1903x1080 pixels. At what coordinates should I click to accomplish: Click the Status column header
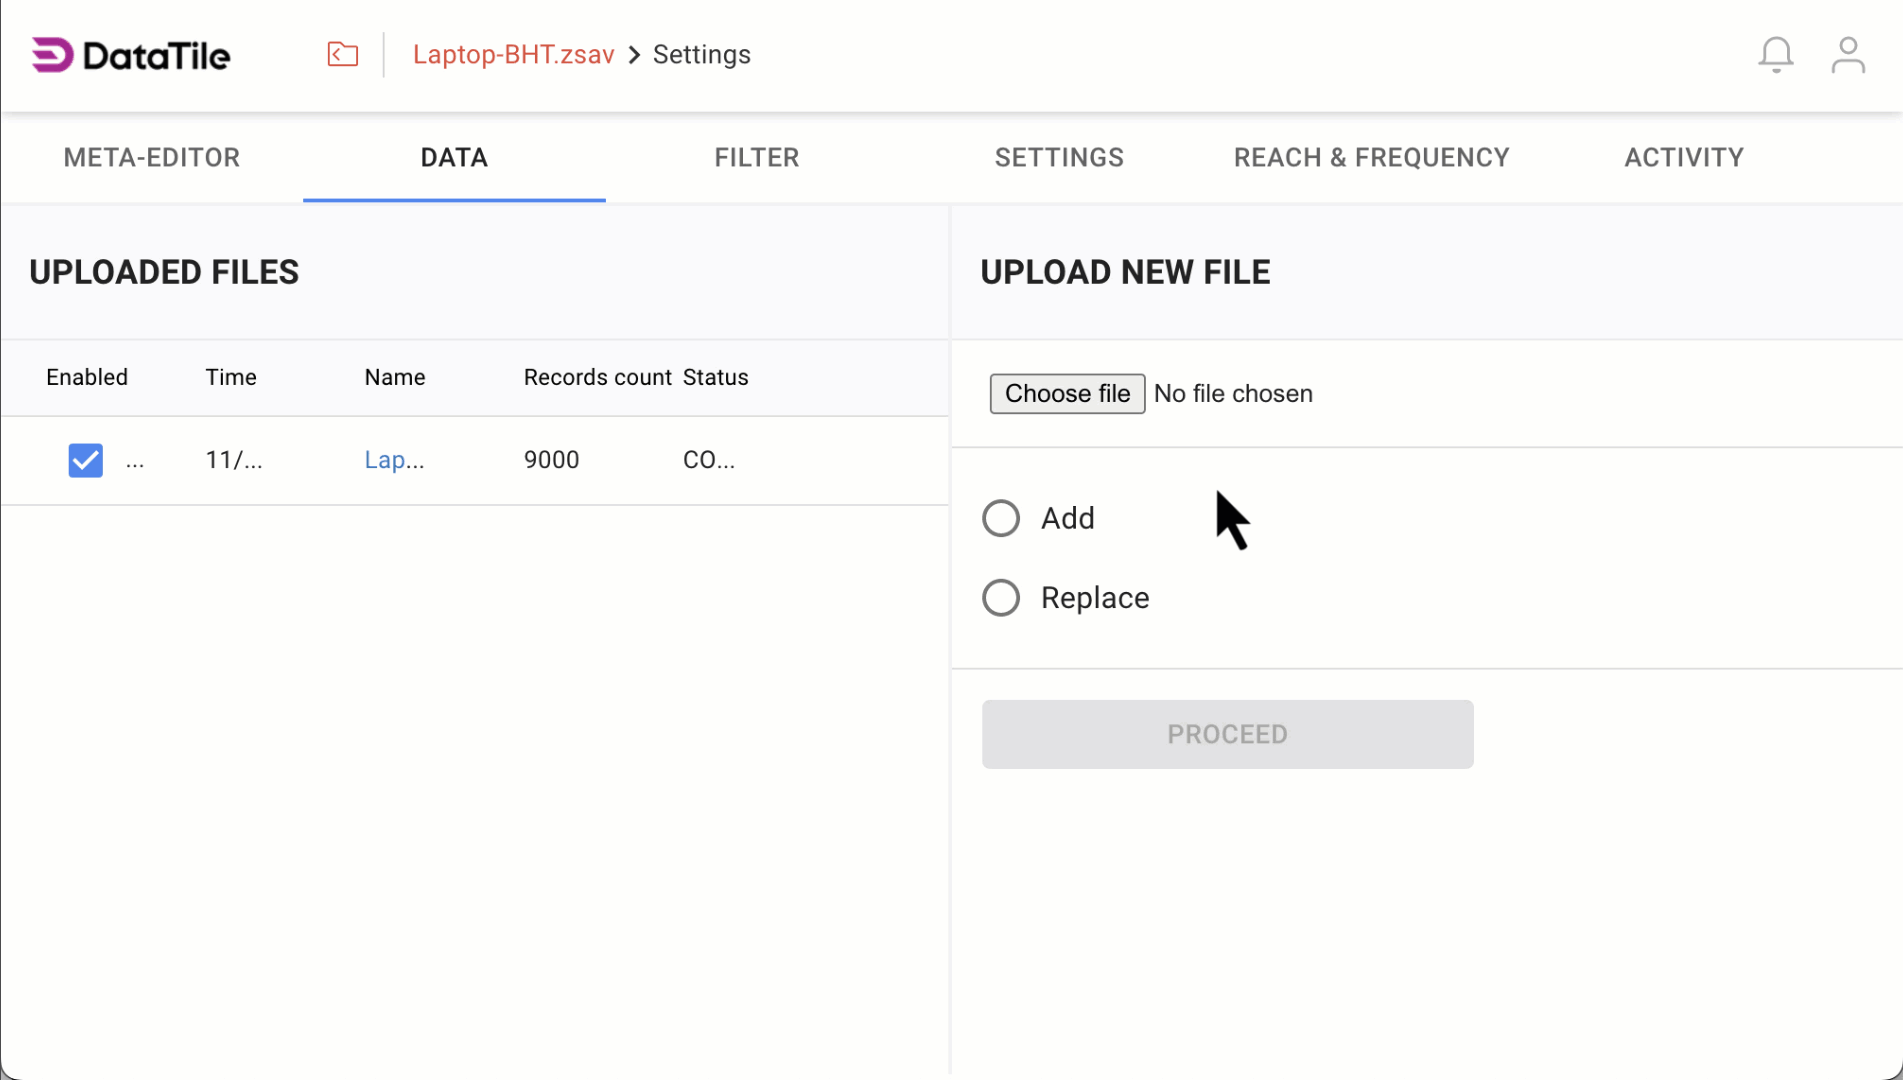coord(716,377)
